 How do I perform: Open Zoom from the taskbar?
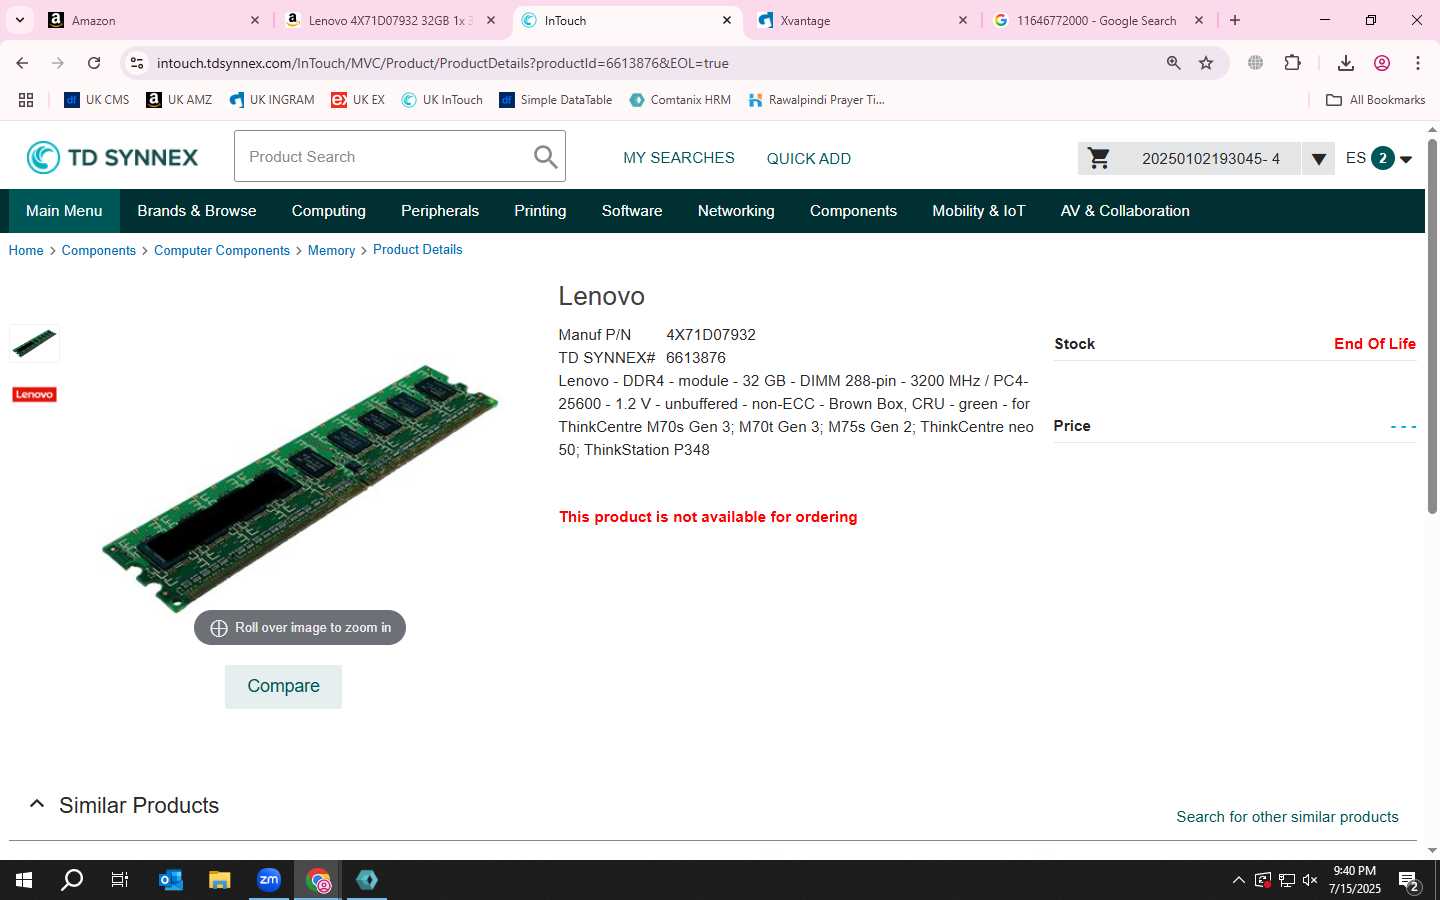coord(269,880)
